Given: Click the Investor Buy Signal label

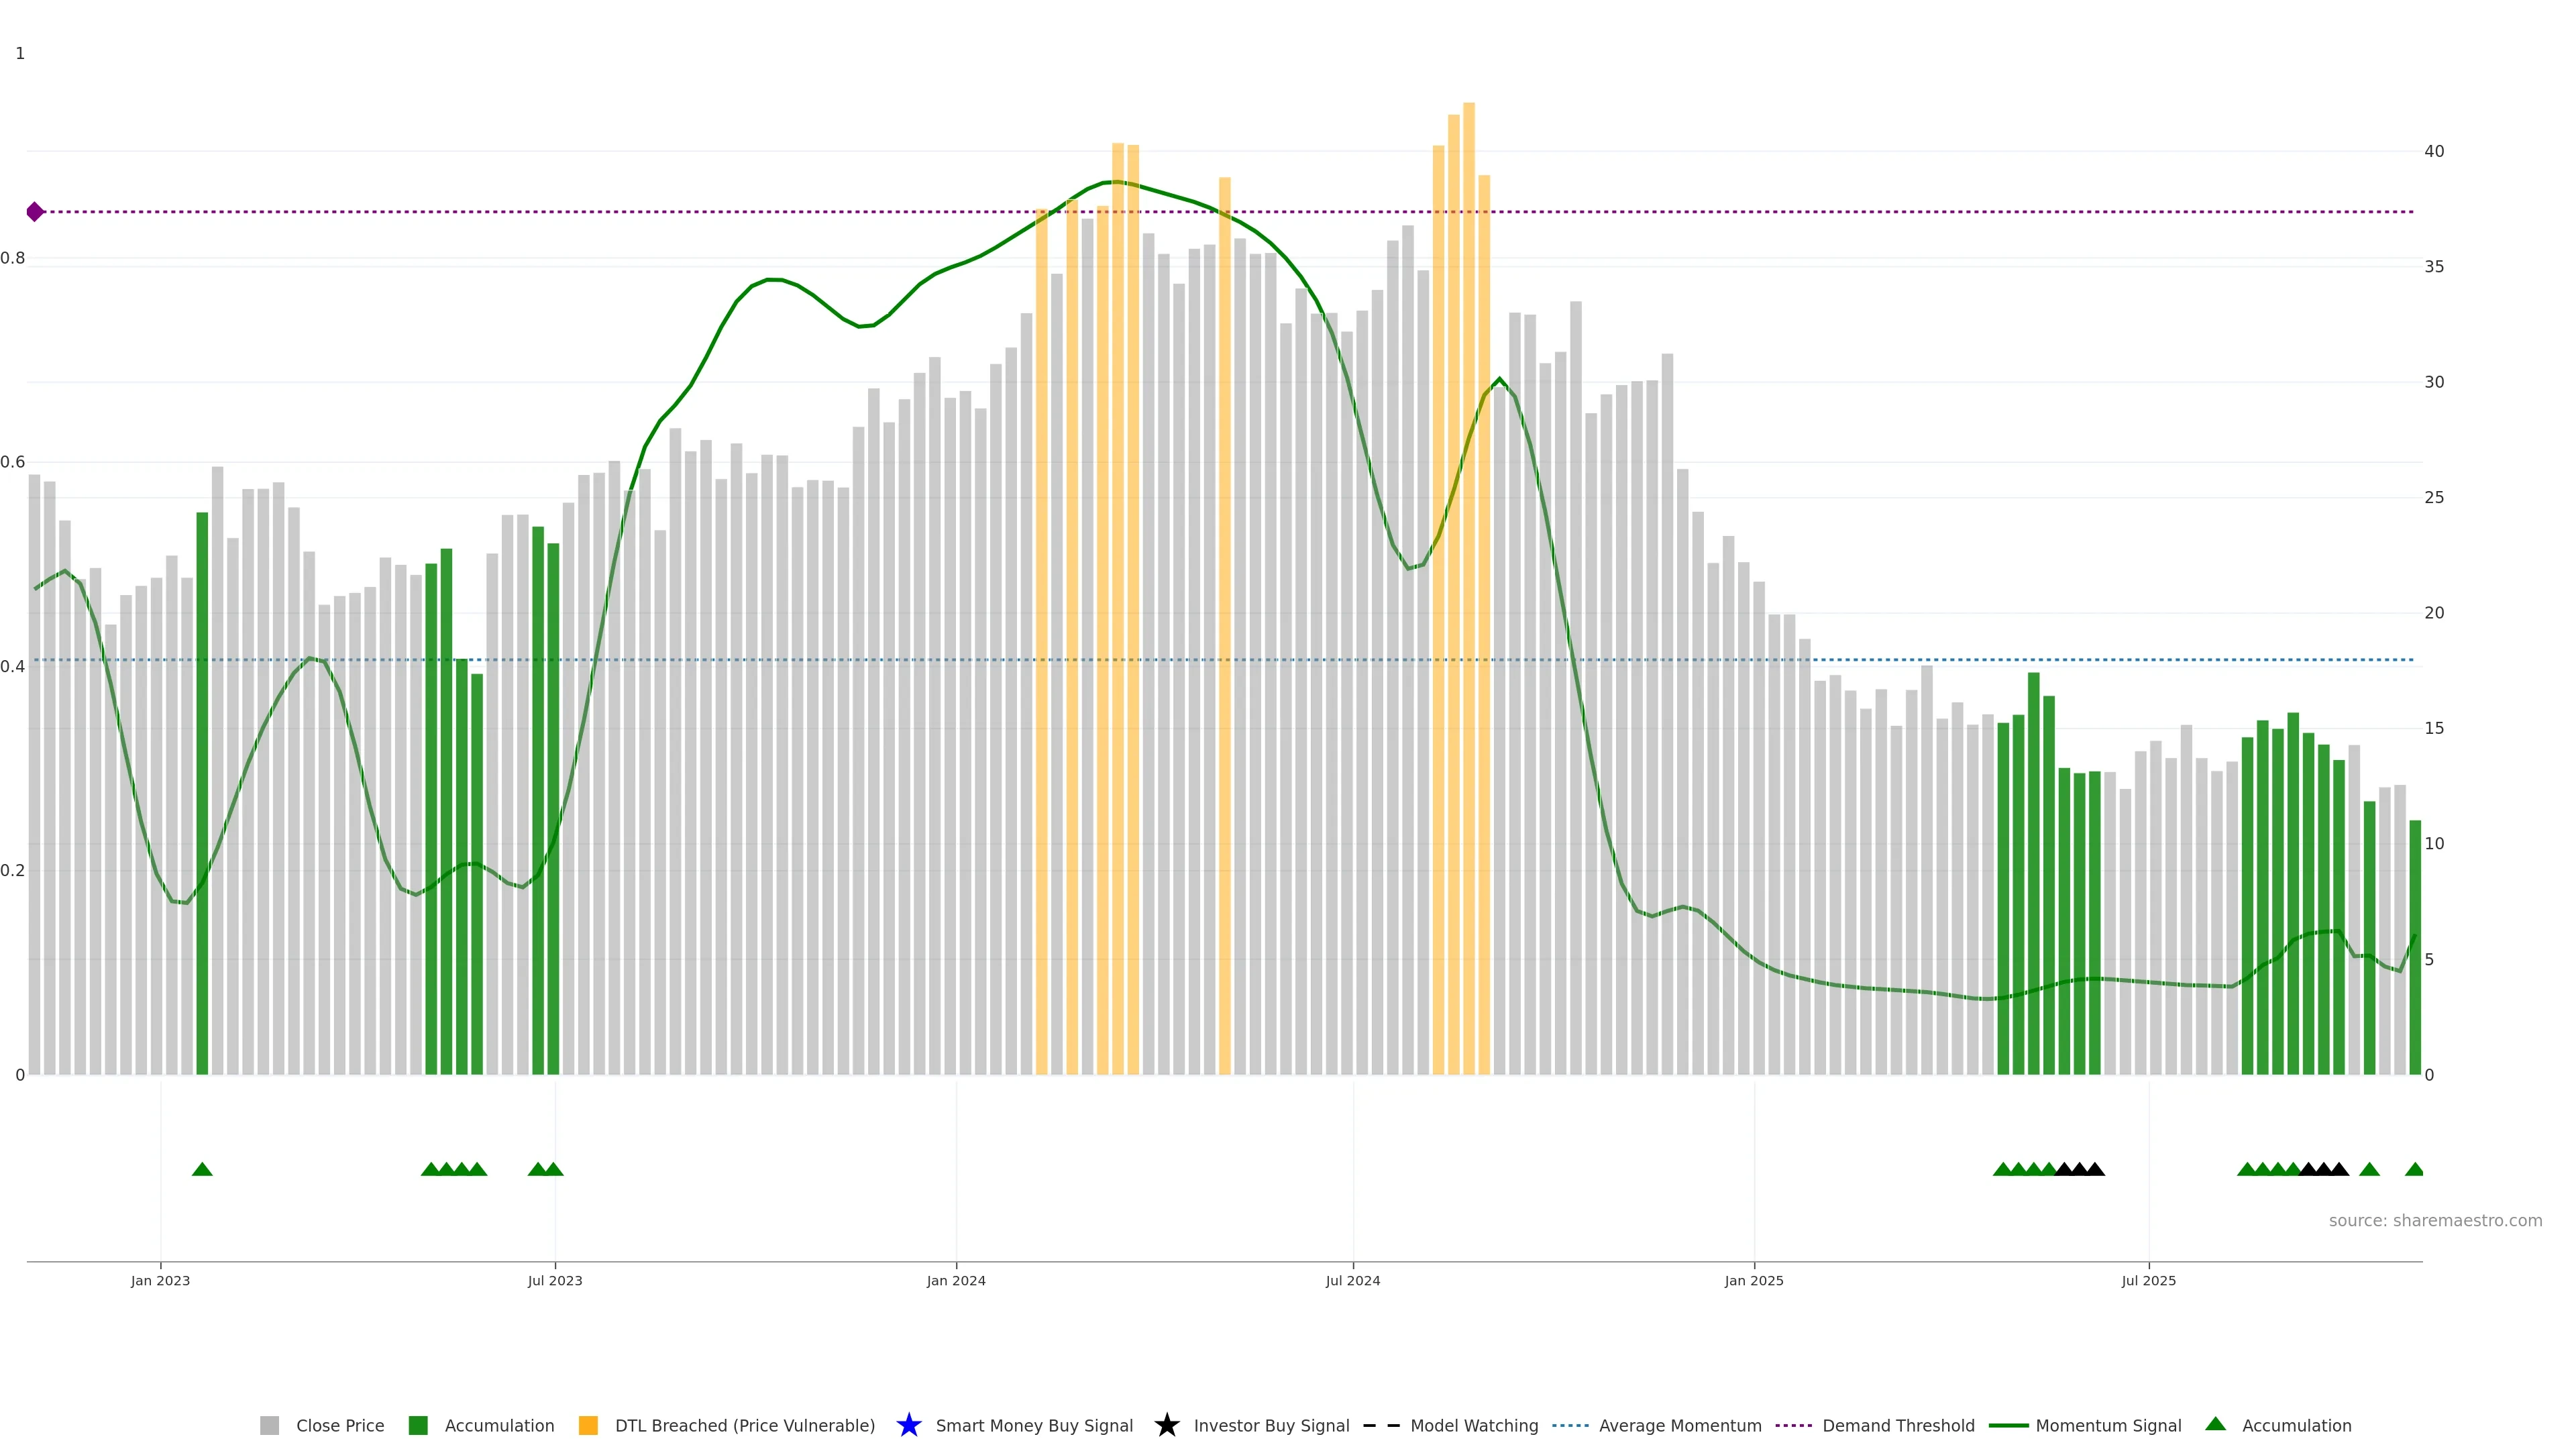Looking at the screenshot, I should pos(1271,1425).
